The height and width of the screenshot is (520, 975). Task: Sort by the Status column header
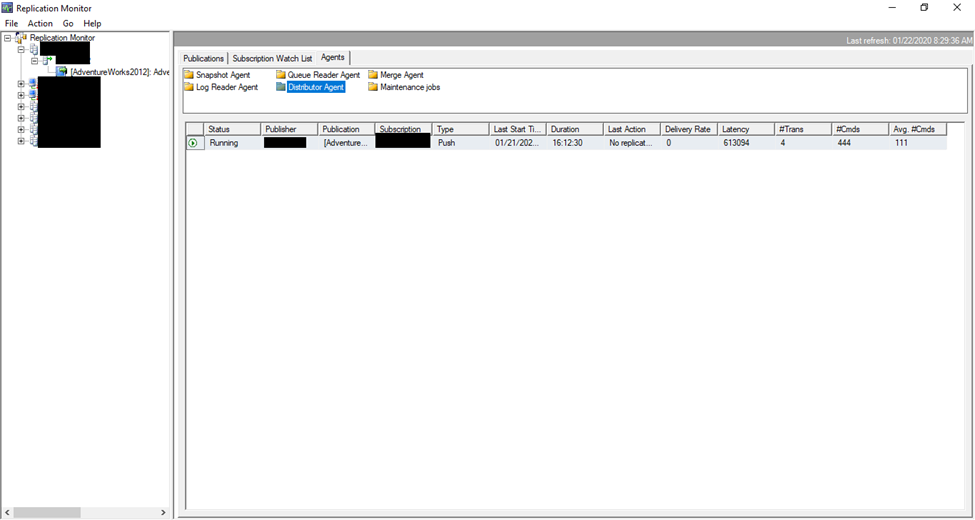coord(232,129)
